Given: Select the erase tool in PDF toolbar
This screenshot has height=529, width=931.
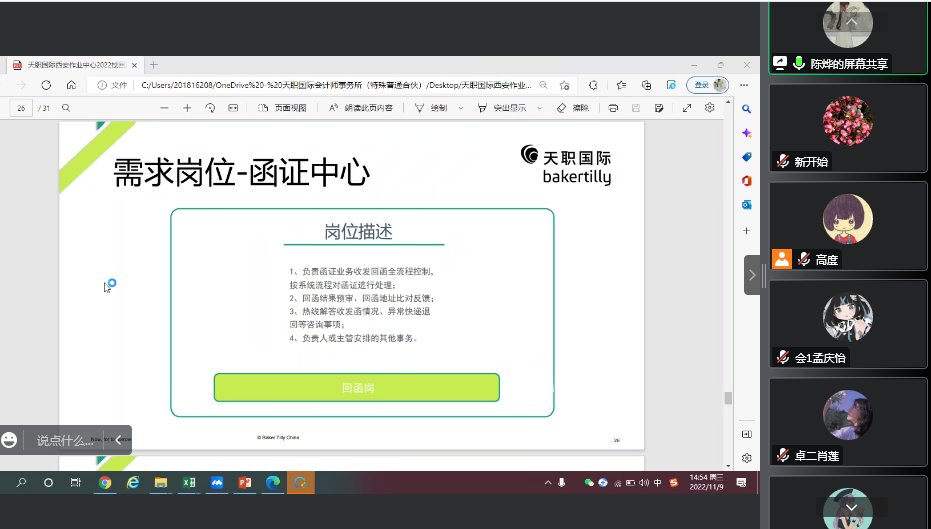Looking at the screenshot, I should point(573,108).
